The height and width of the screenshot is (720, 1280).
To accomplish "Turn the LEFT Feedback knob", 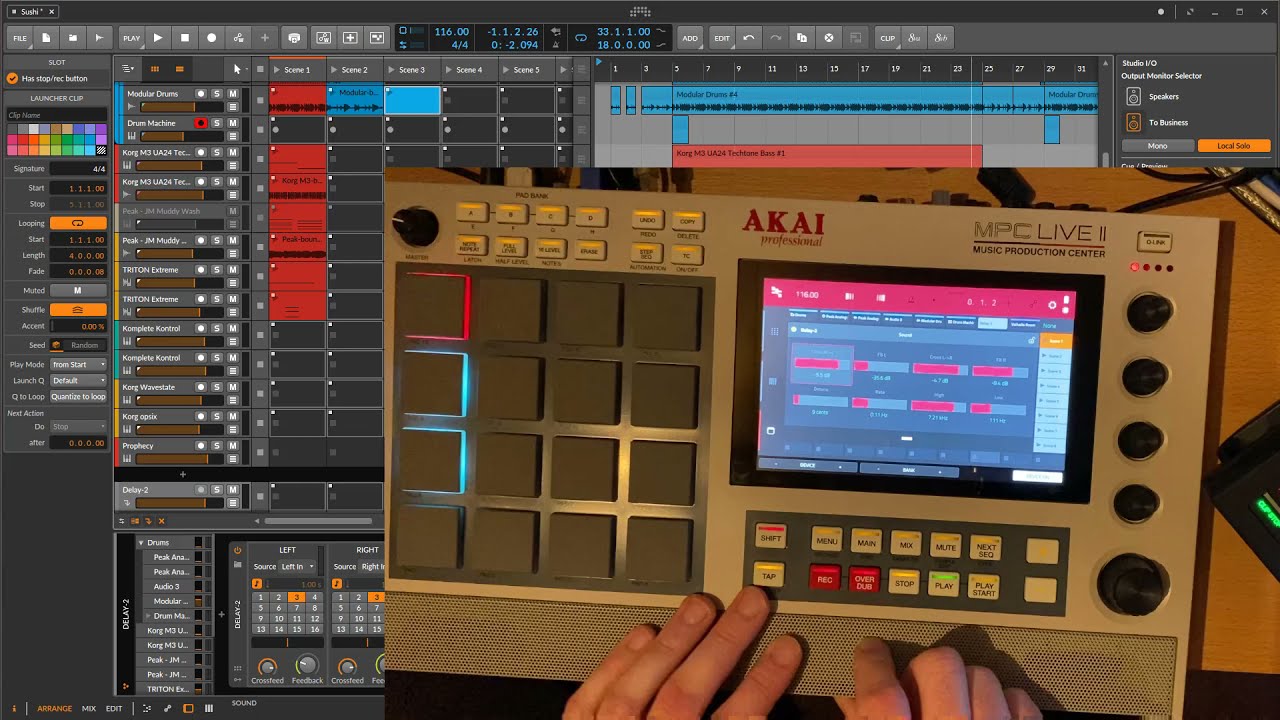I will (307, 665).
